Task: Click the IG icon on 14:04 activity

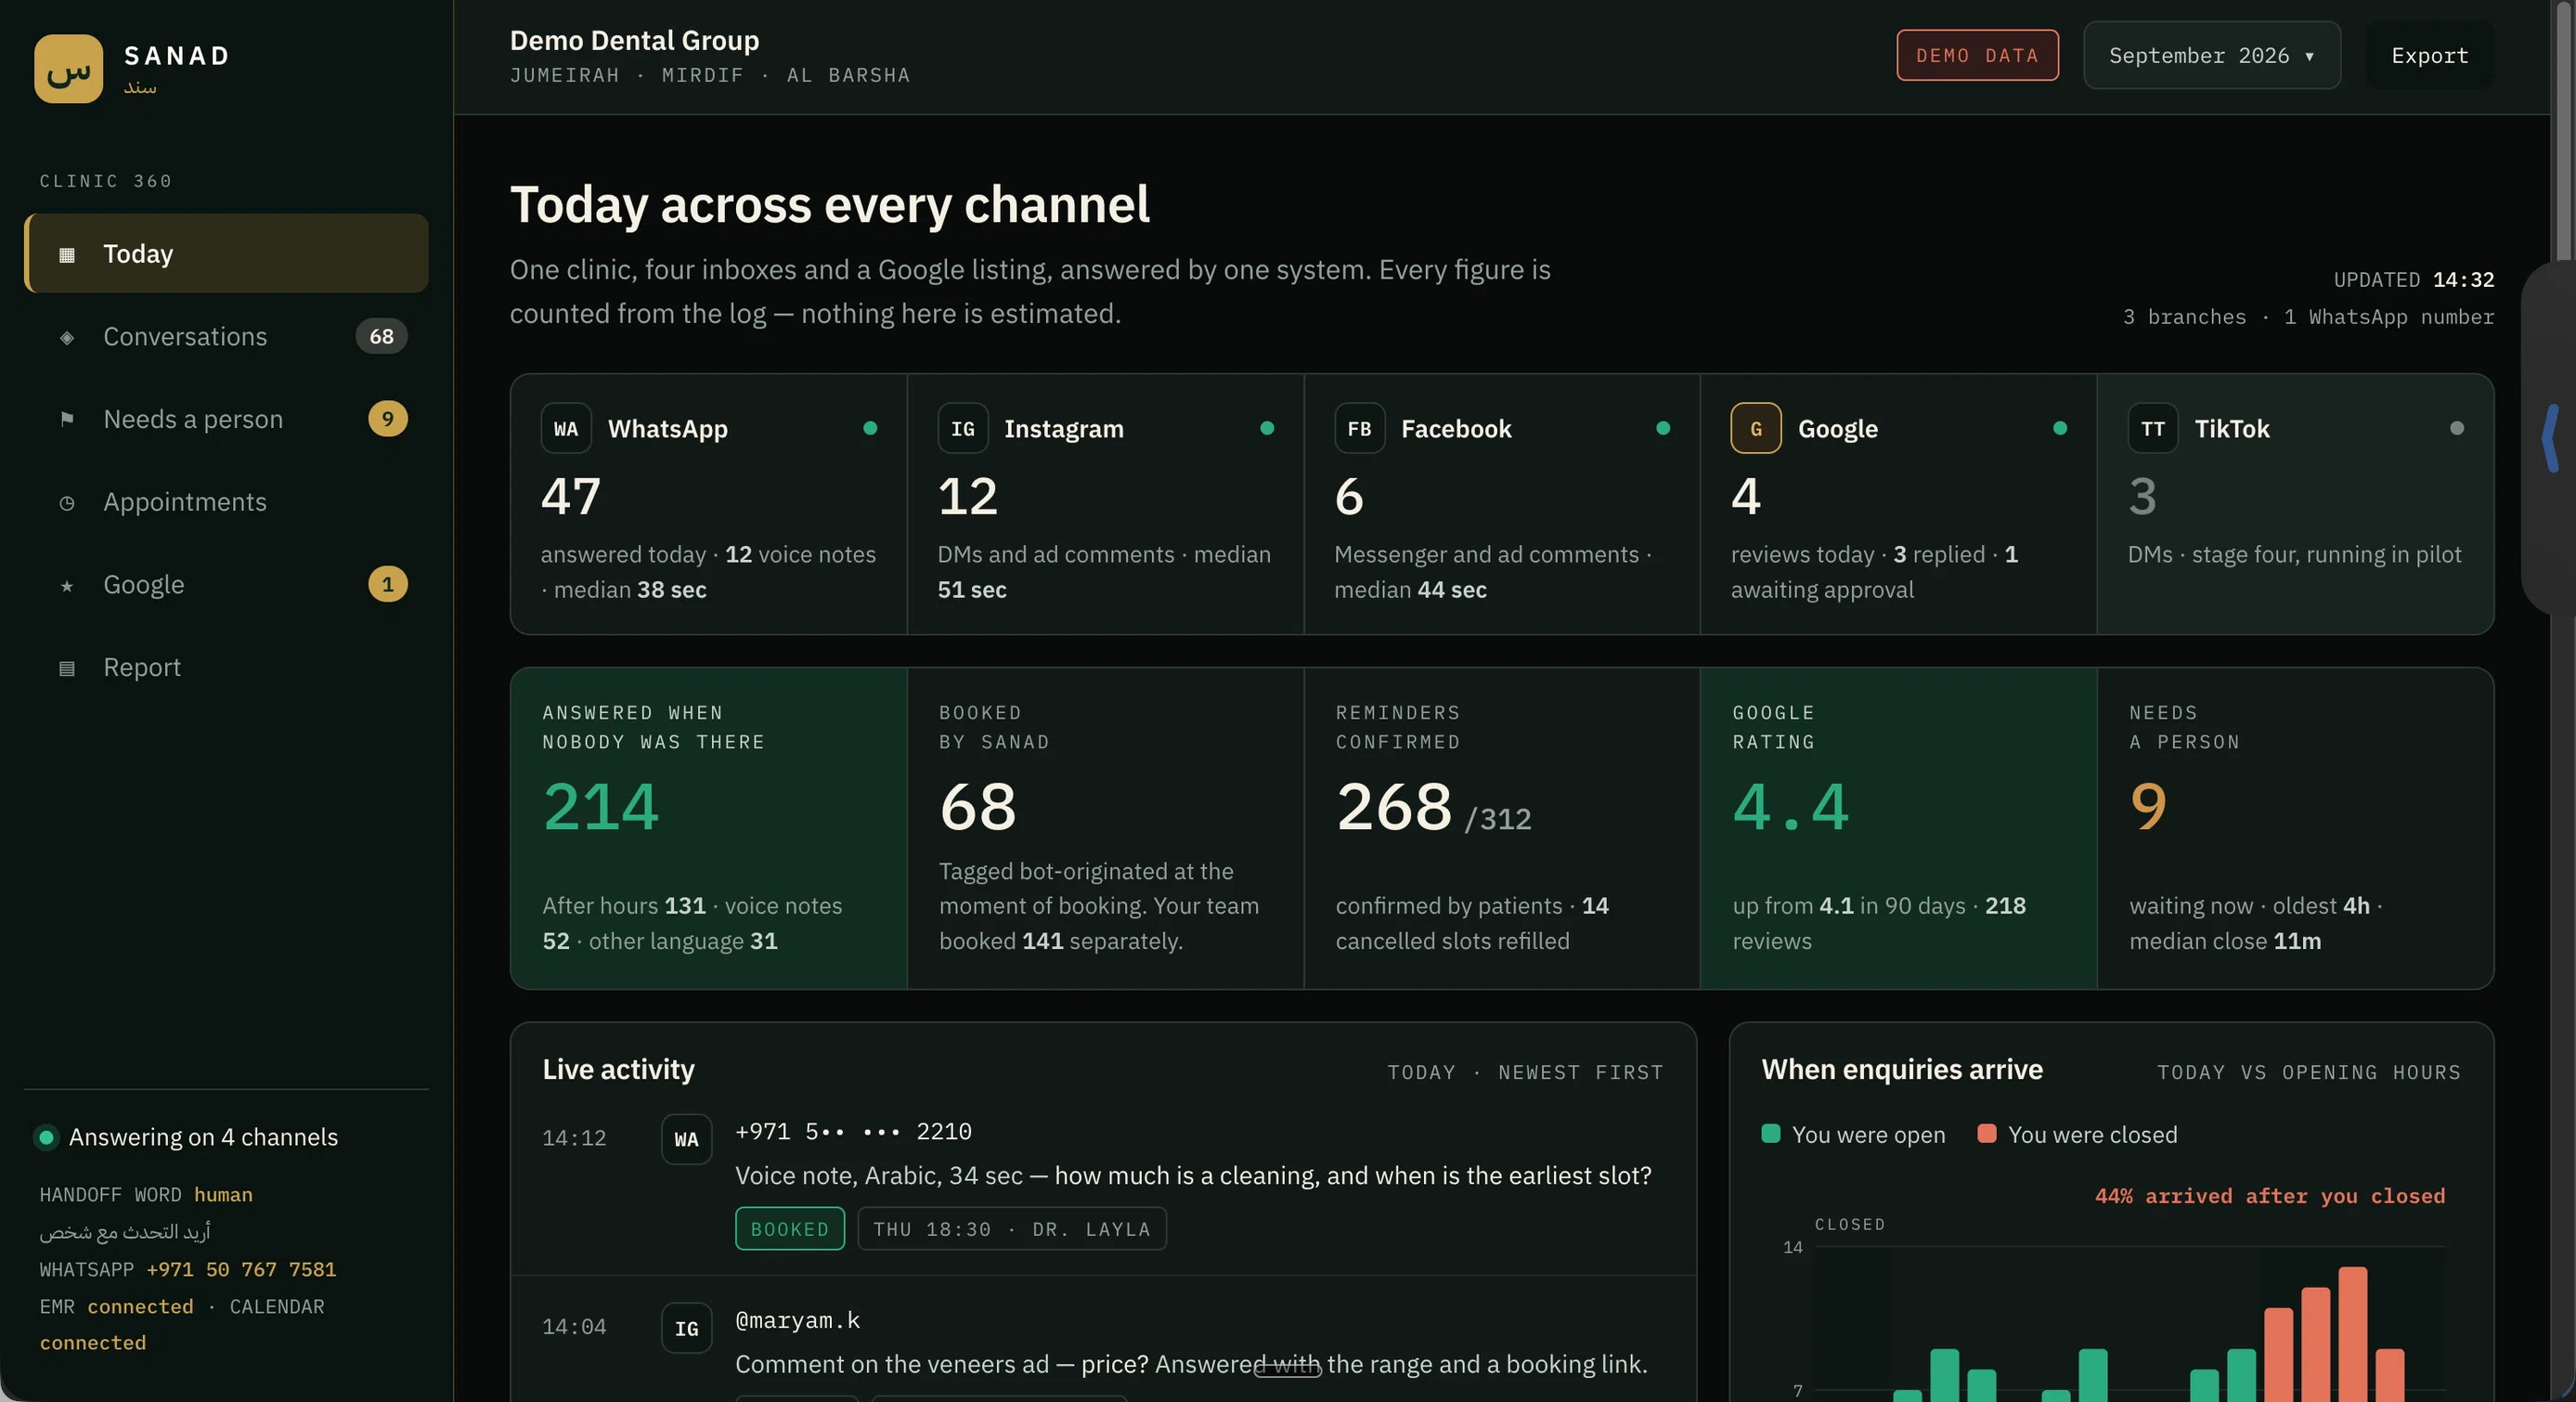Action: coord(686,1328)
